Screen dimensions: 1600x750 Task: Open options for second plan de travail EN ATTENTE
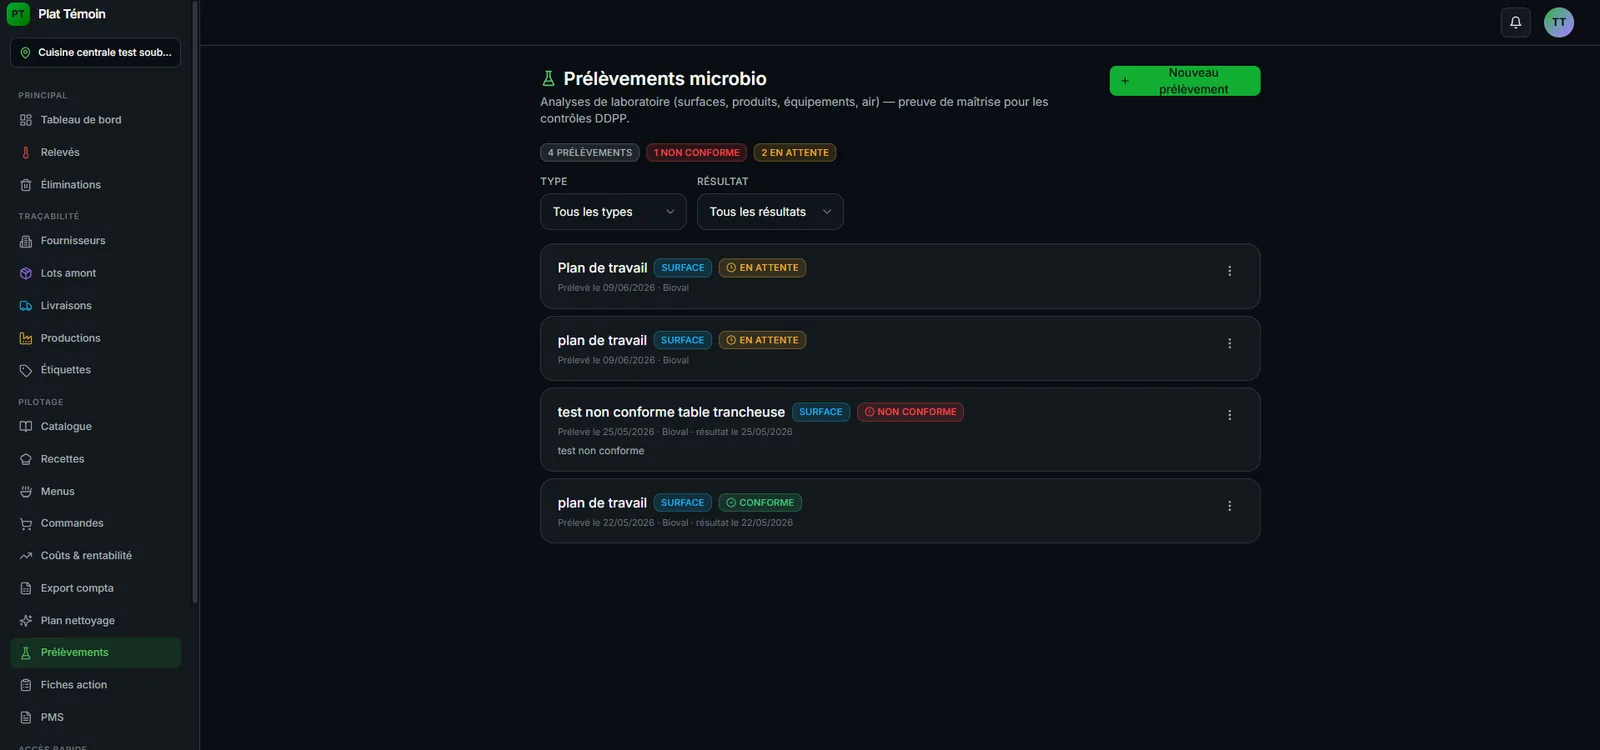[1229, 343]
